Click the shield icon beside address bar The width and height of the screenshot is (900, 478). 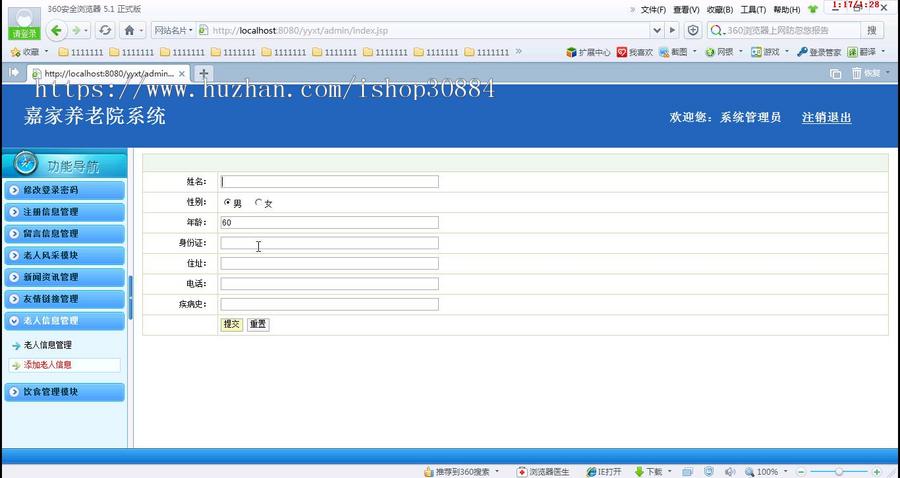coord(693,30)
